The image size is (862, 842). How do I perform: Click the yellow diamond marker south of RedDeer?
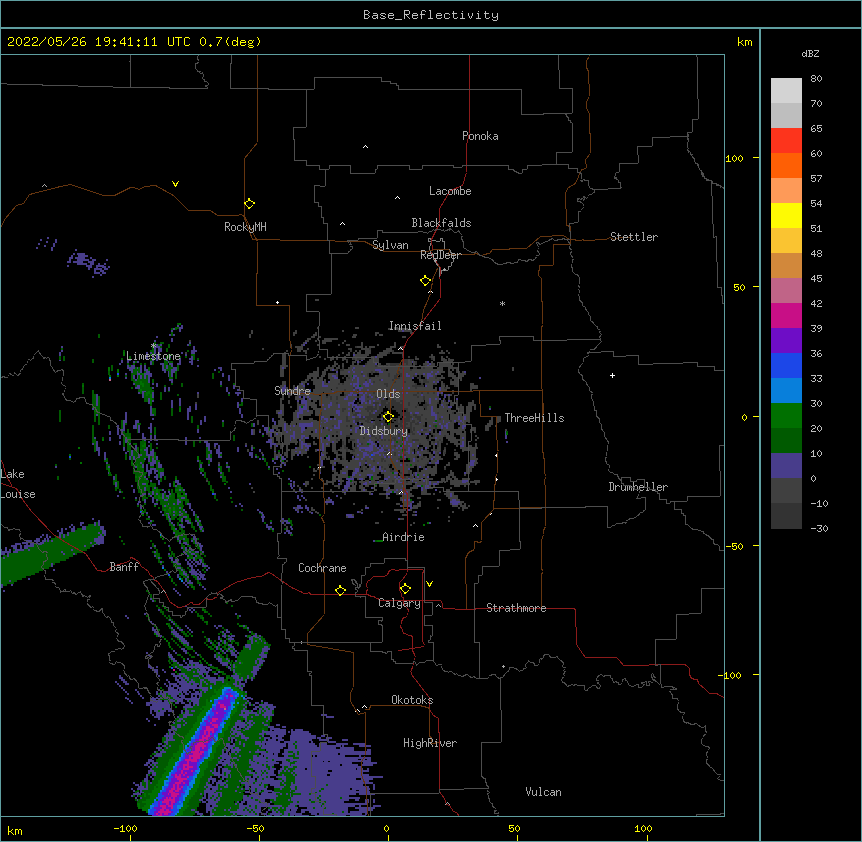click(x=425, y=281)
